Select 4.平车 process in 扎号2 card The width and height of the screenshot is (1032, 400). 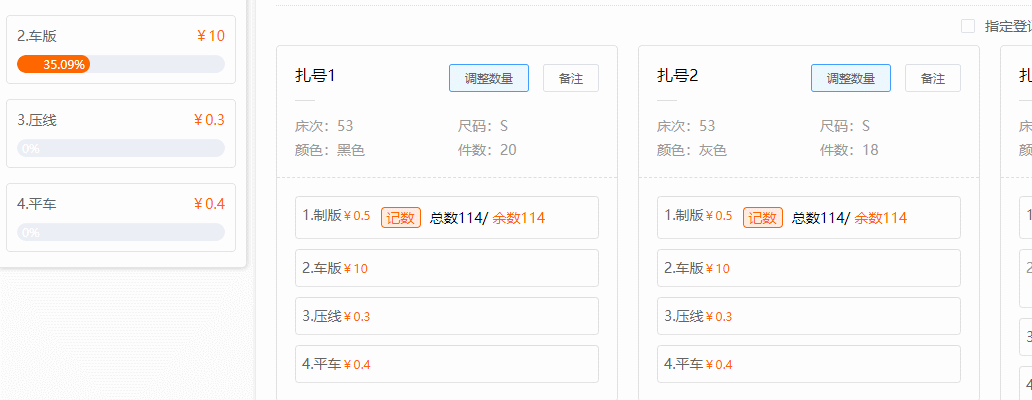808,364
